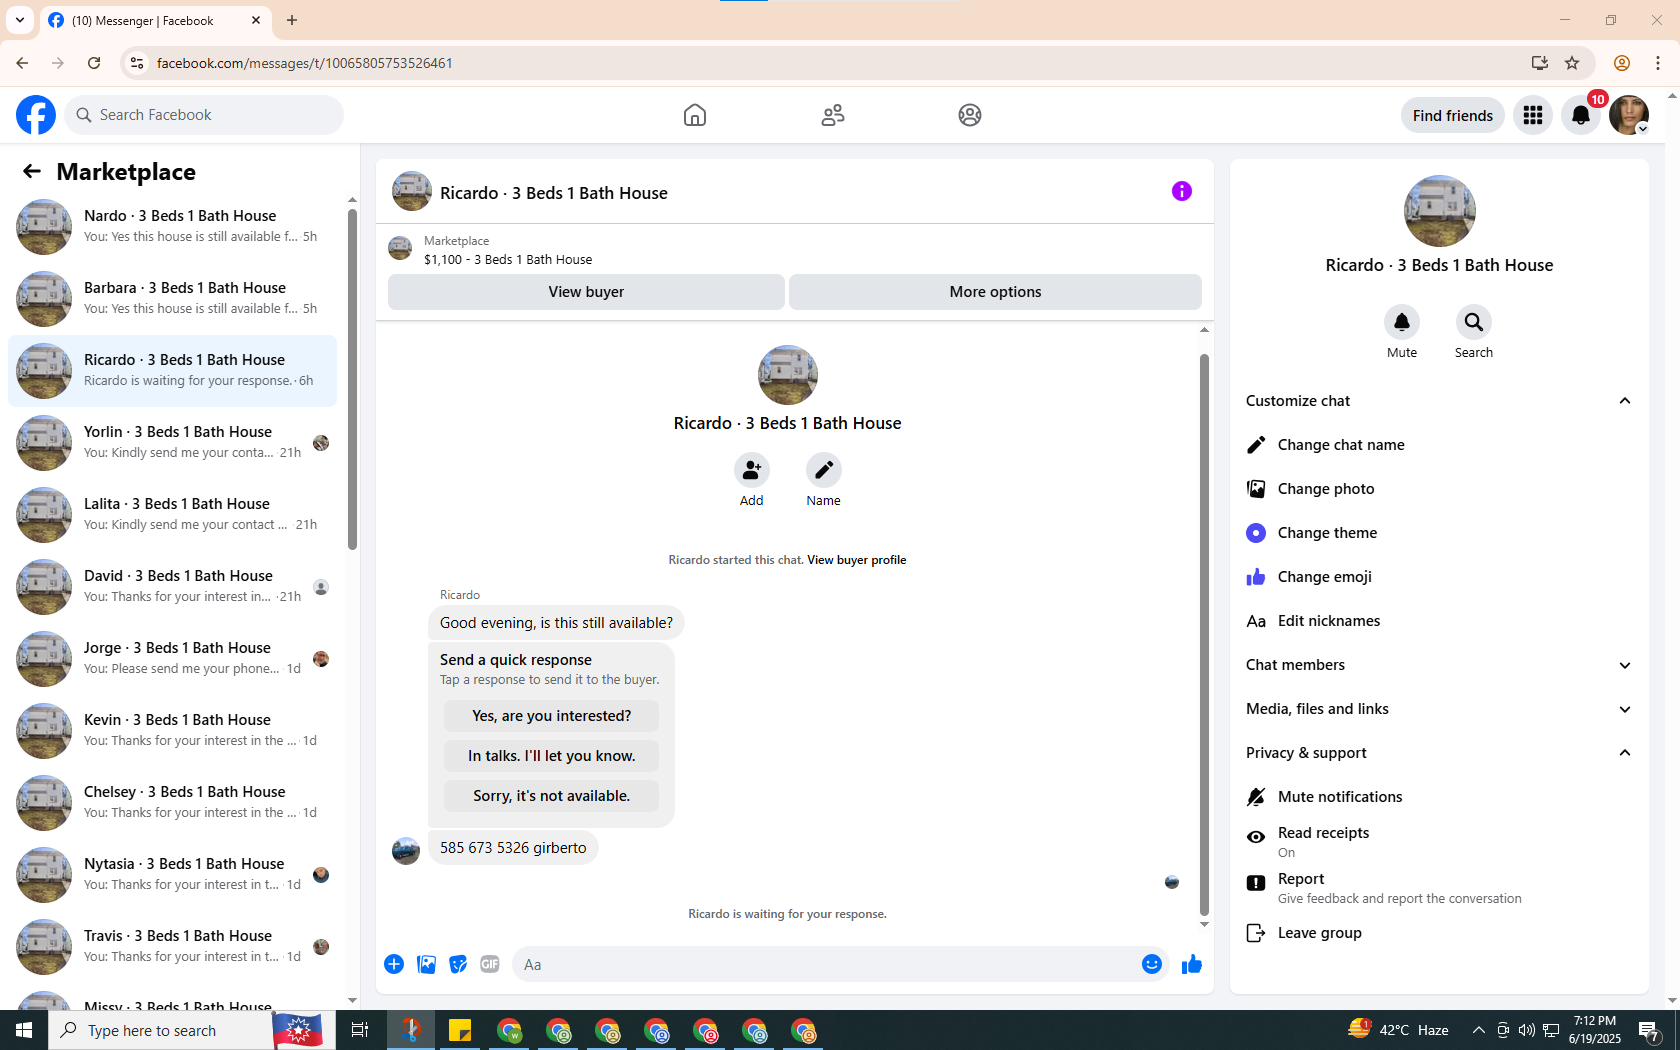The image size is (1680, 1050).
Task: Bookmark this page with the star icon
Action: tap(1572, 63)
